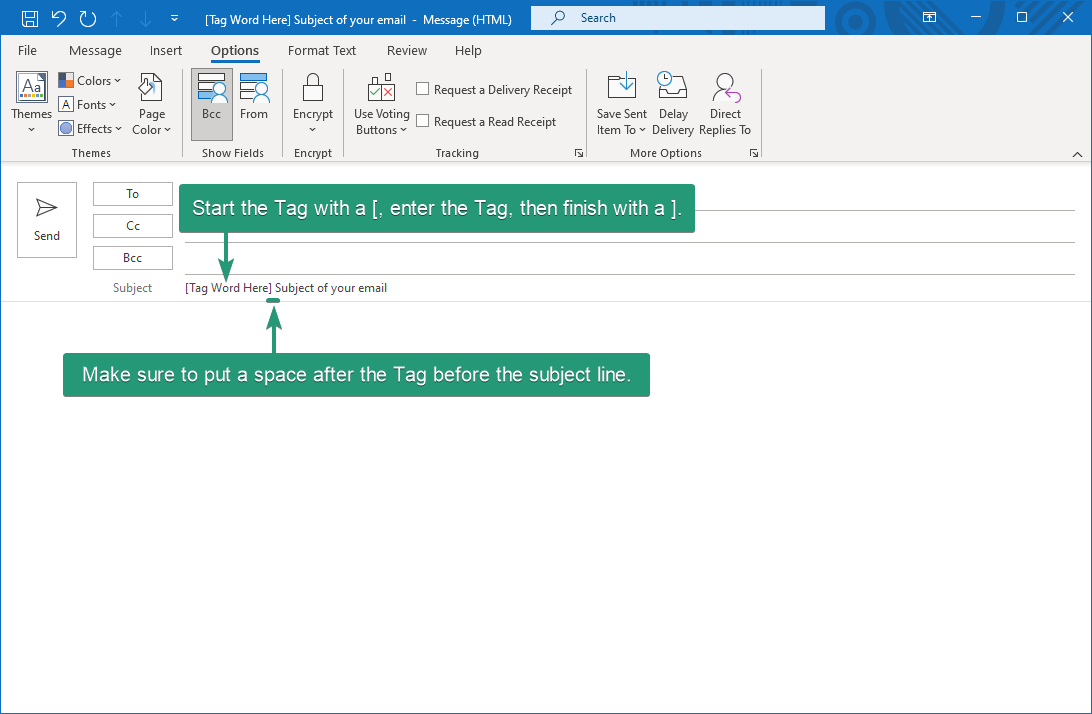1092x714 pixels.
Task: Switch to the Format Text tab
Action: click(x=322, y=51)
